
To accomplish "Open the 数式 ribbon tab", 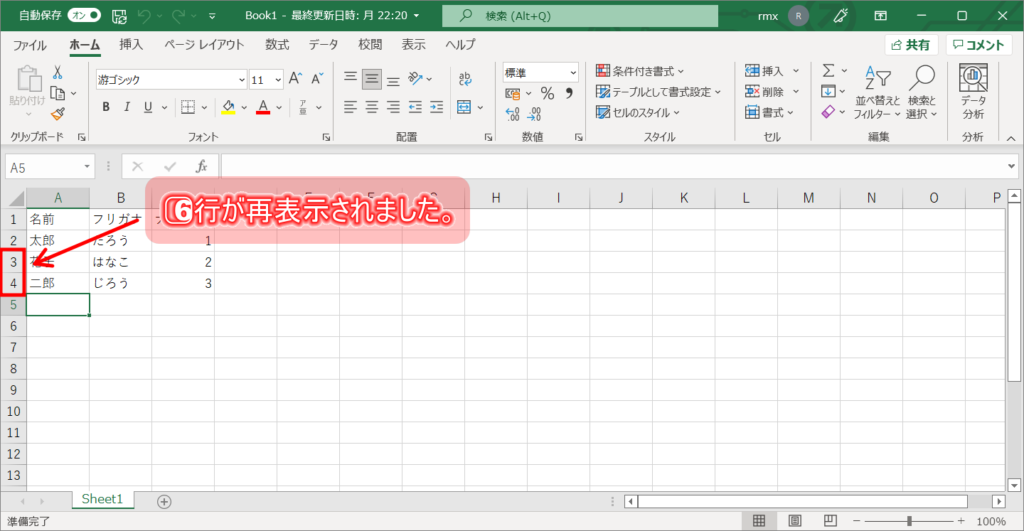I will click(x=277, y=45).
